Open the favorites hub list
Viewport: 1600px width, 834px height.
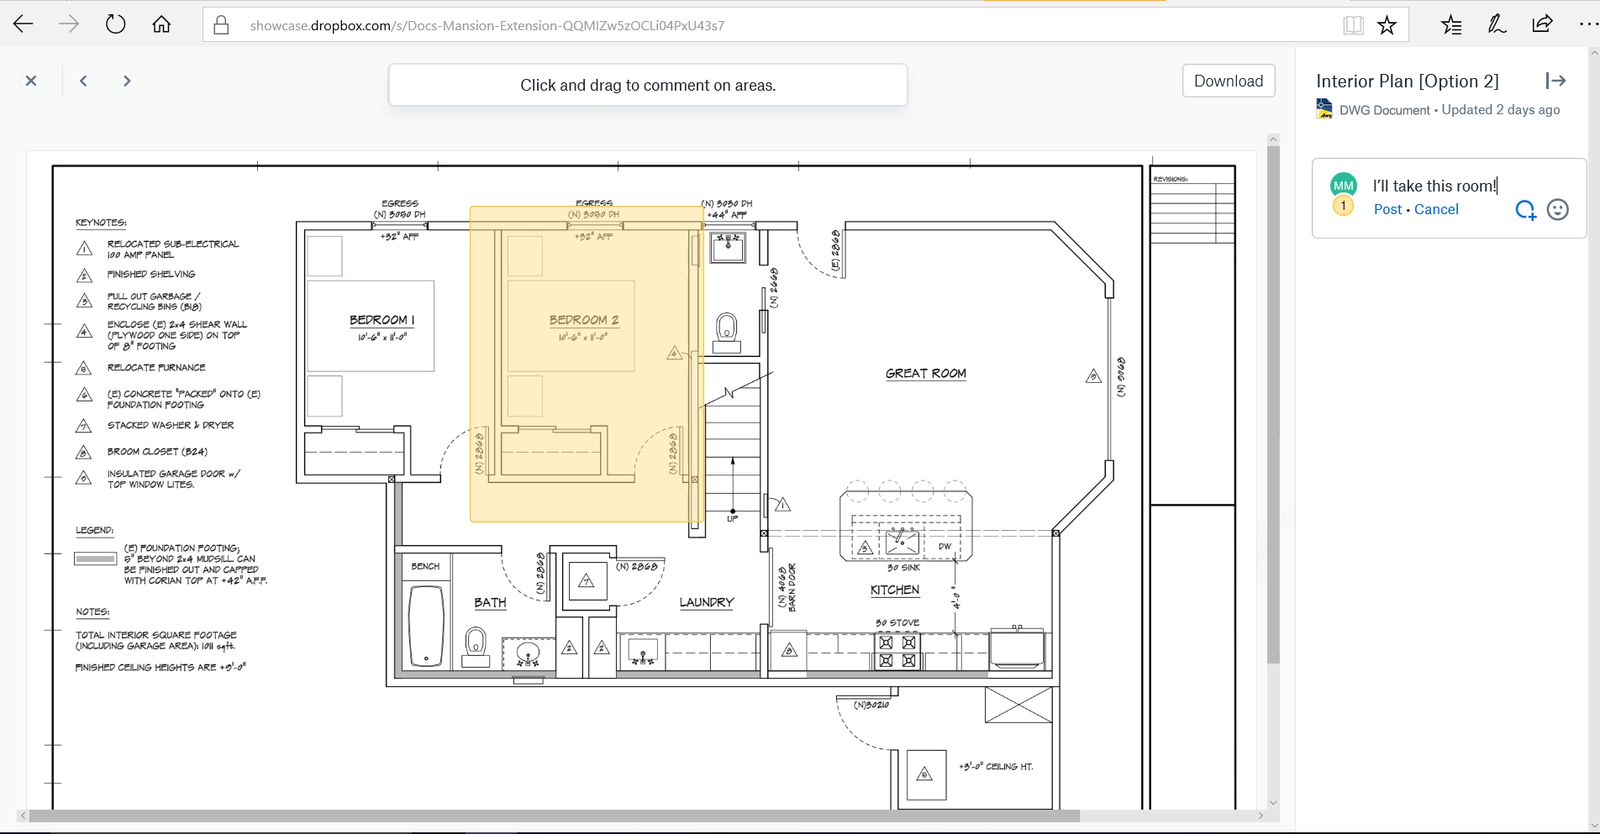tap(1451, 25)
